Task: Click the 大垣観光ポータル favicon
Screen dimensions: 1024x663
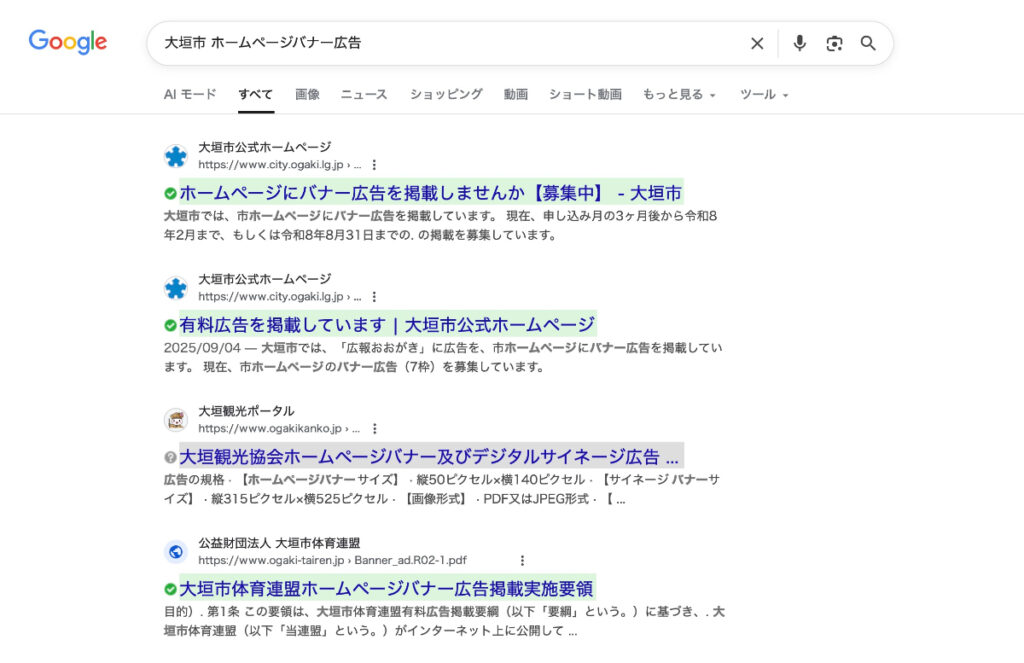Action: (176, 420)
